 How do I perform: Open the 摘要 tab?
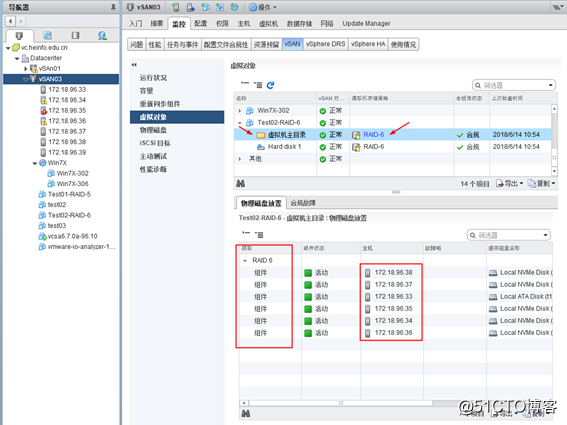[157, 24]
